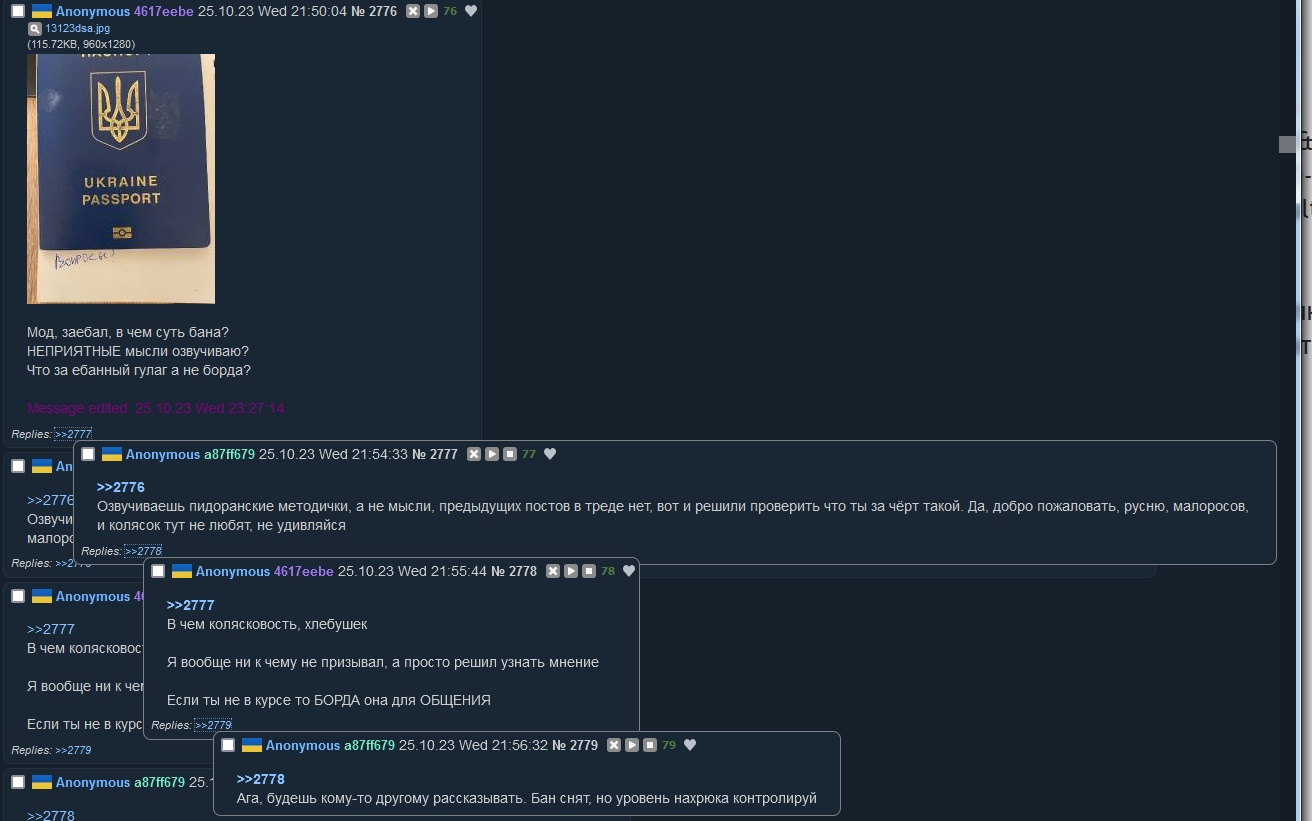Follow background >>2777 quote link
The width and height of the screenshot is (1312, 821).
click(51, 629)
